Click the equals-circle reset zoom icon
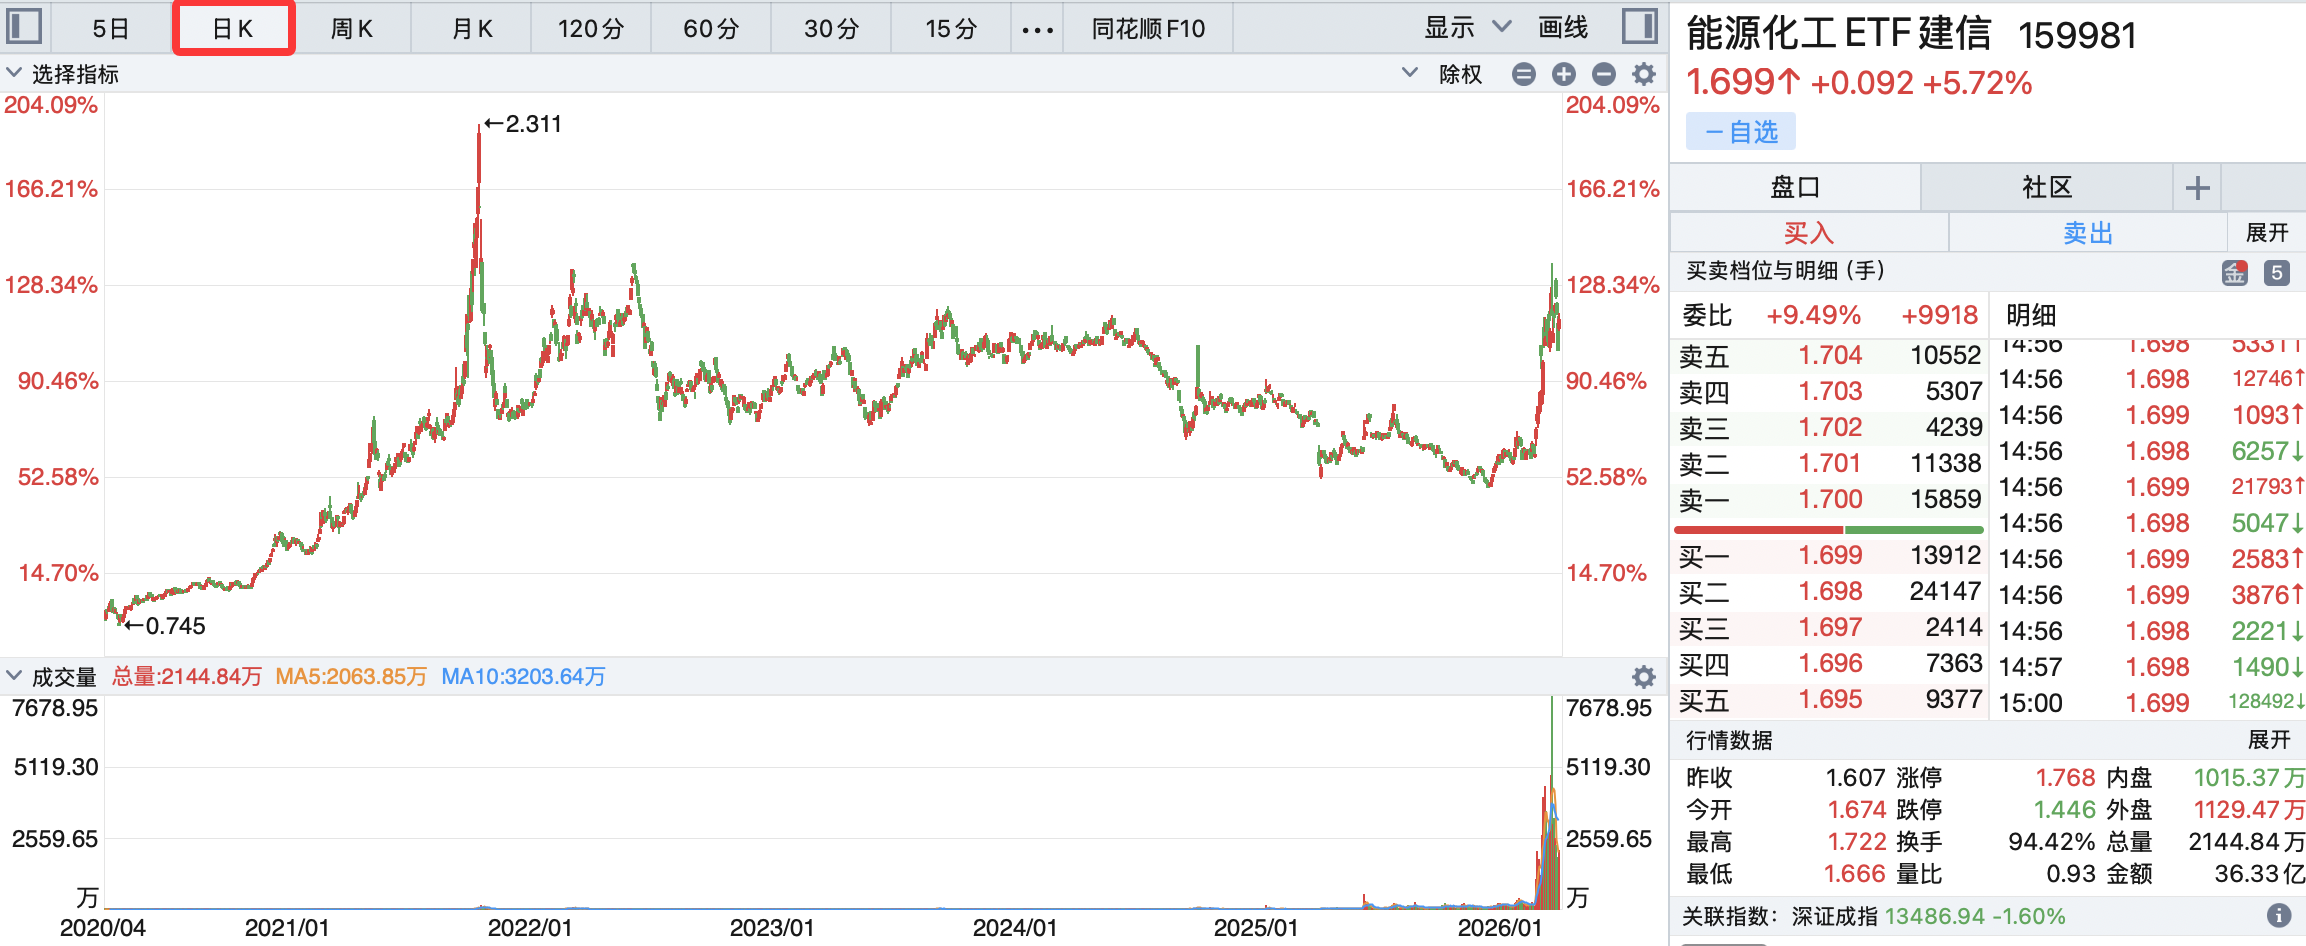The width and height of the screenshot is (2306, 946). [x=1523, y=74]
